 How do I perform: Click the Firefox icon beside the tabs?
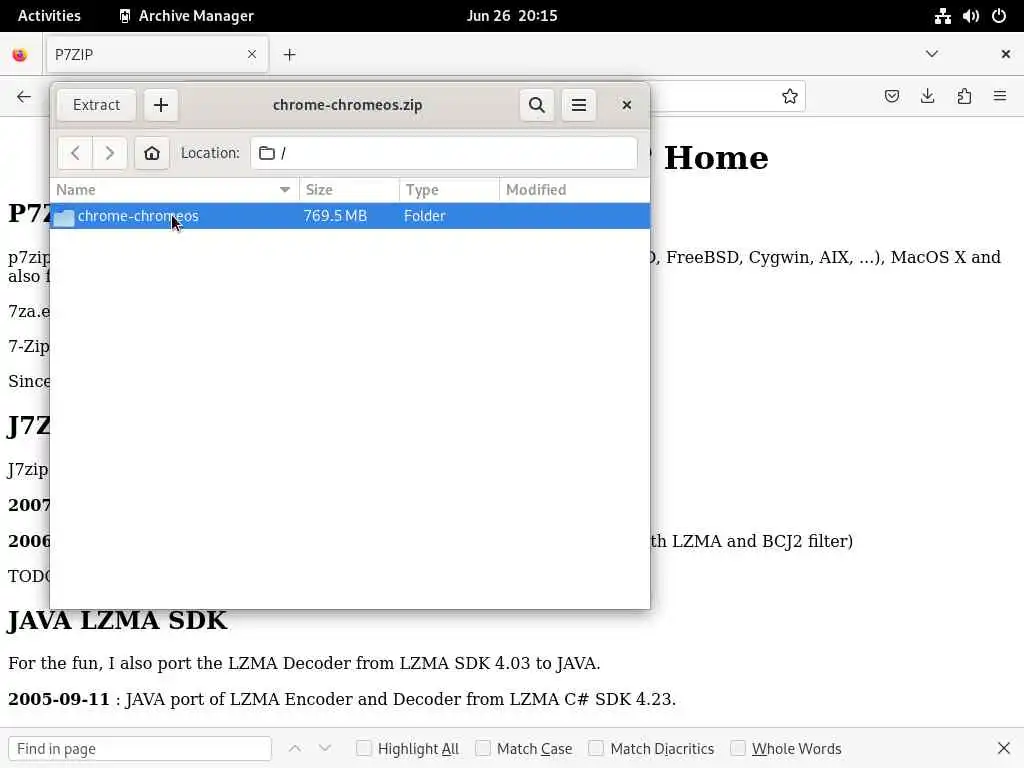(x=20, y=55)
